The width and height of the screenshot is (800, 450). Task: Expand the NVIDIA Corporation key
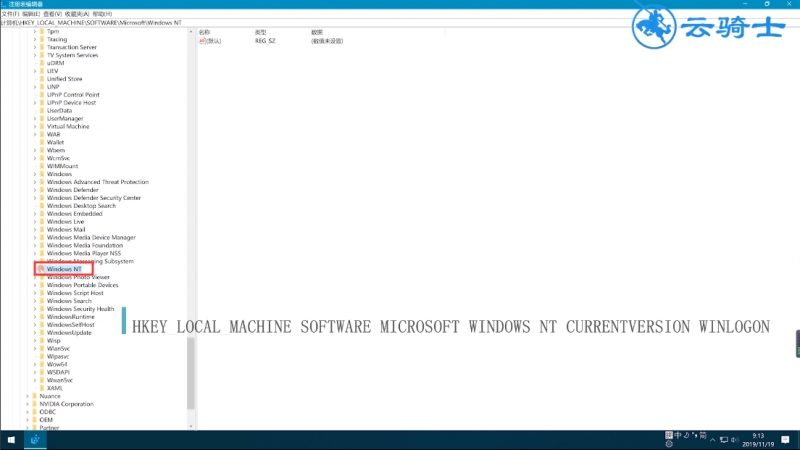pyautogui.click(x=28, y=404)
